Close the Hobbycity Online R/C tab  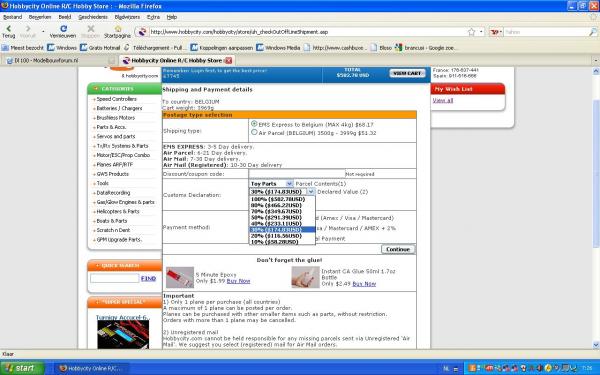(228, 60)
